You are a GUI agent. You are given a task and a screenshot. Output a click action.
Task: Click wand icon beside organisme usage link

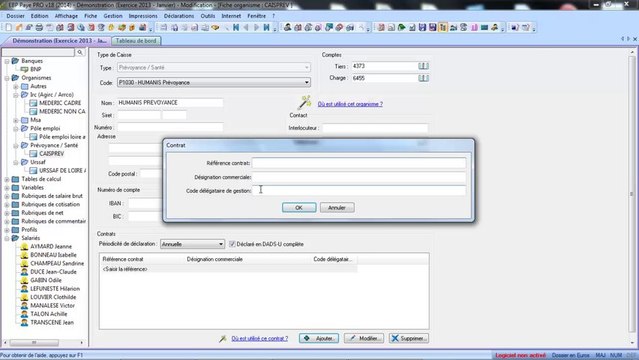point(304,102)
